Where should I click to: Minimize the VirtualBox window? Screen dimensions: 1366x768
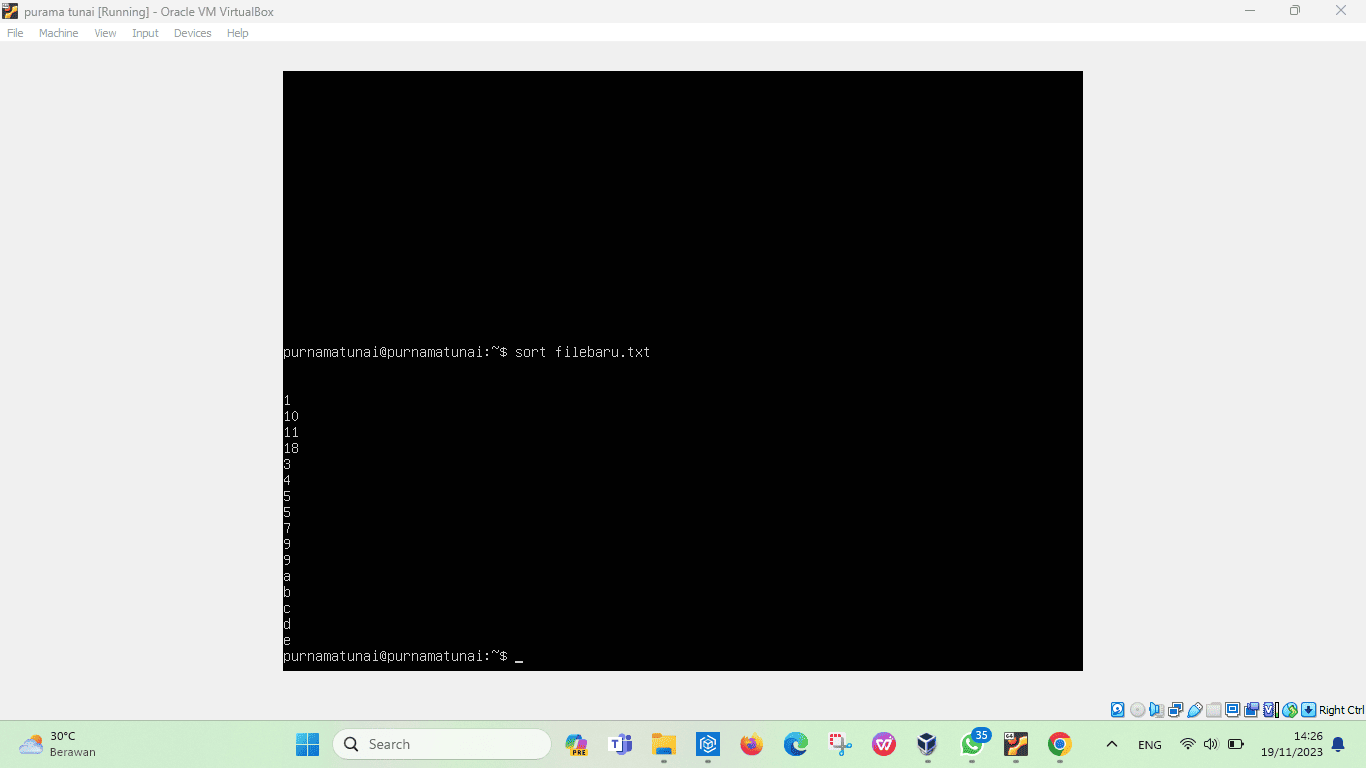tap(1250, 11)
